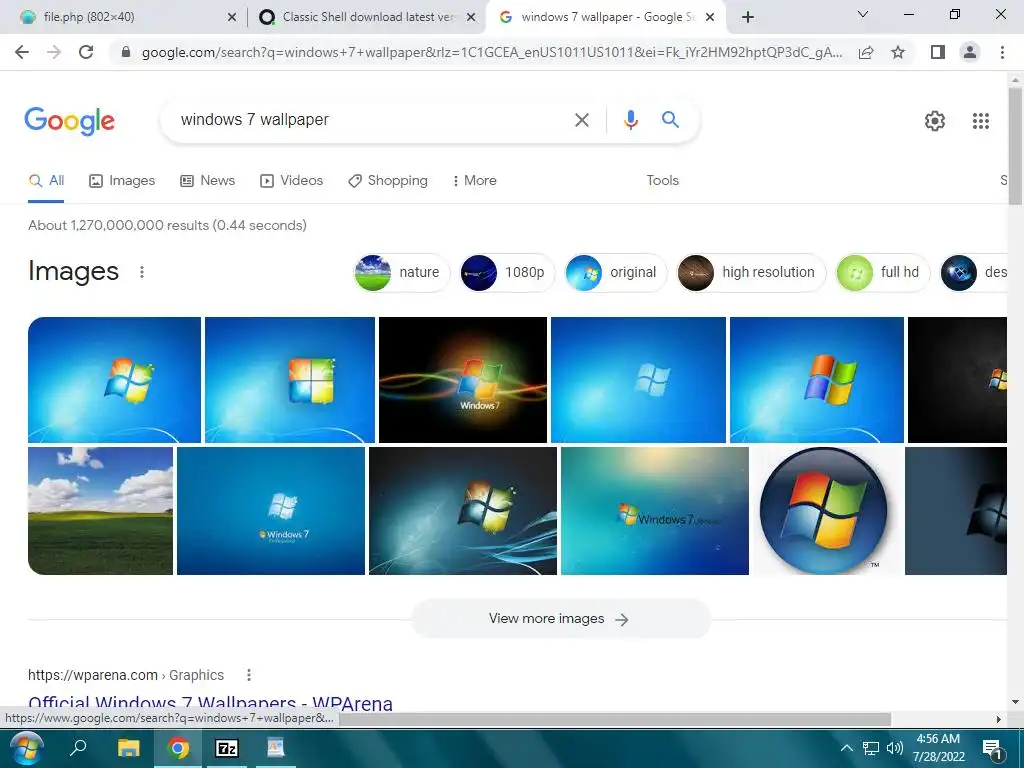Open the network tray icon
Screen dimensions: 1024x768
pos(871,748)
